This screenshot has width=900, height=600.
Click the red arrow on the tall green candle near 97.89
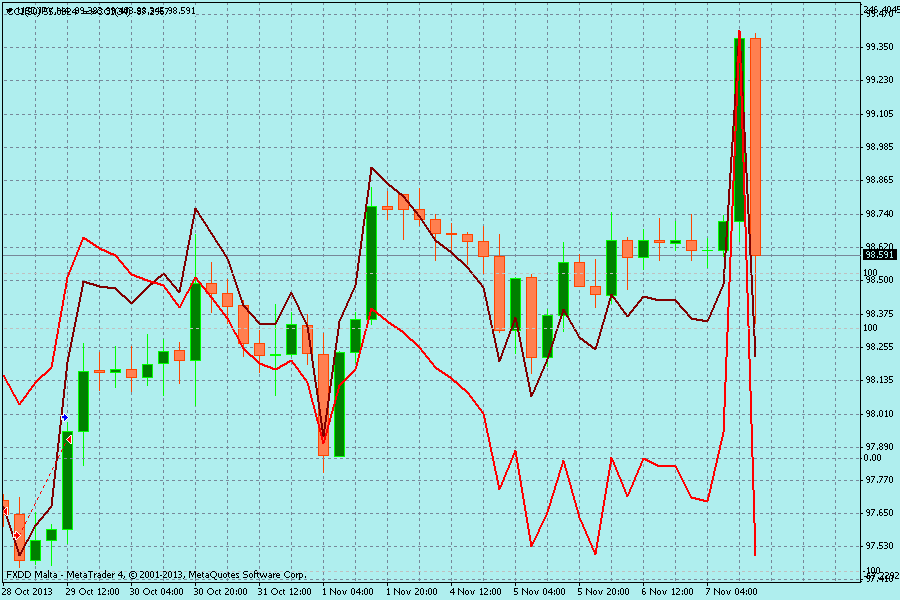(x=68, y=439)
